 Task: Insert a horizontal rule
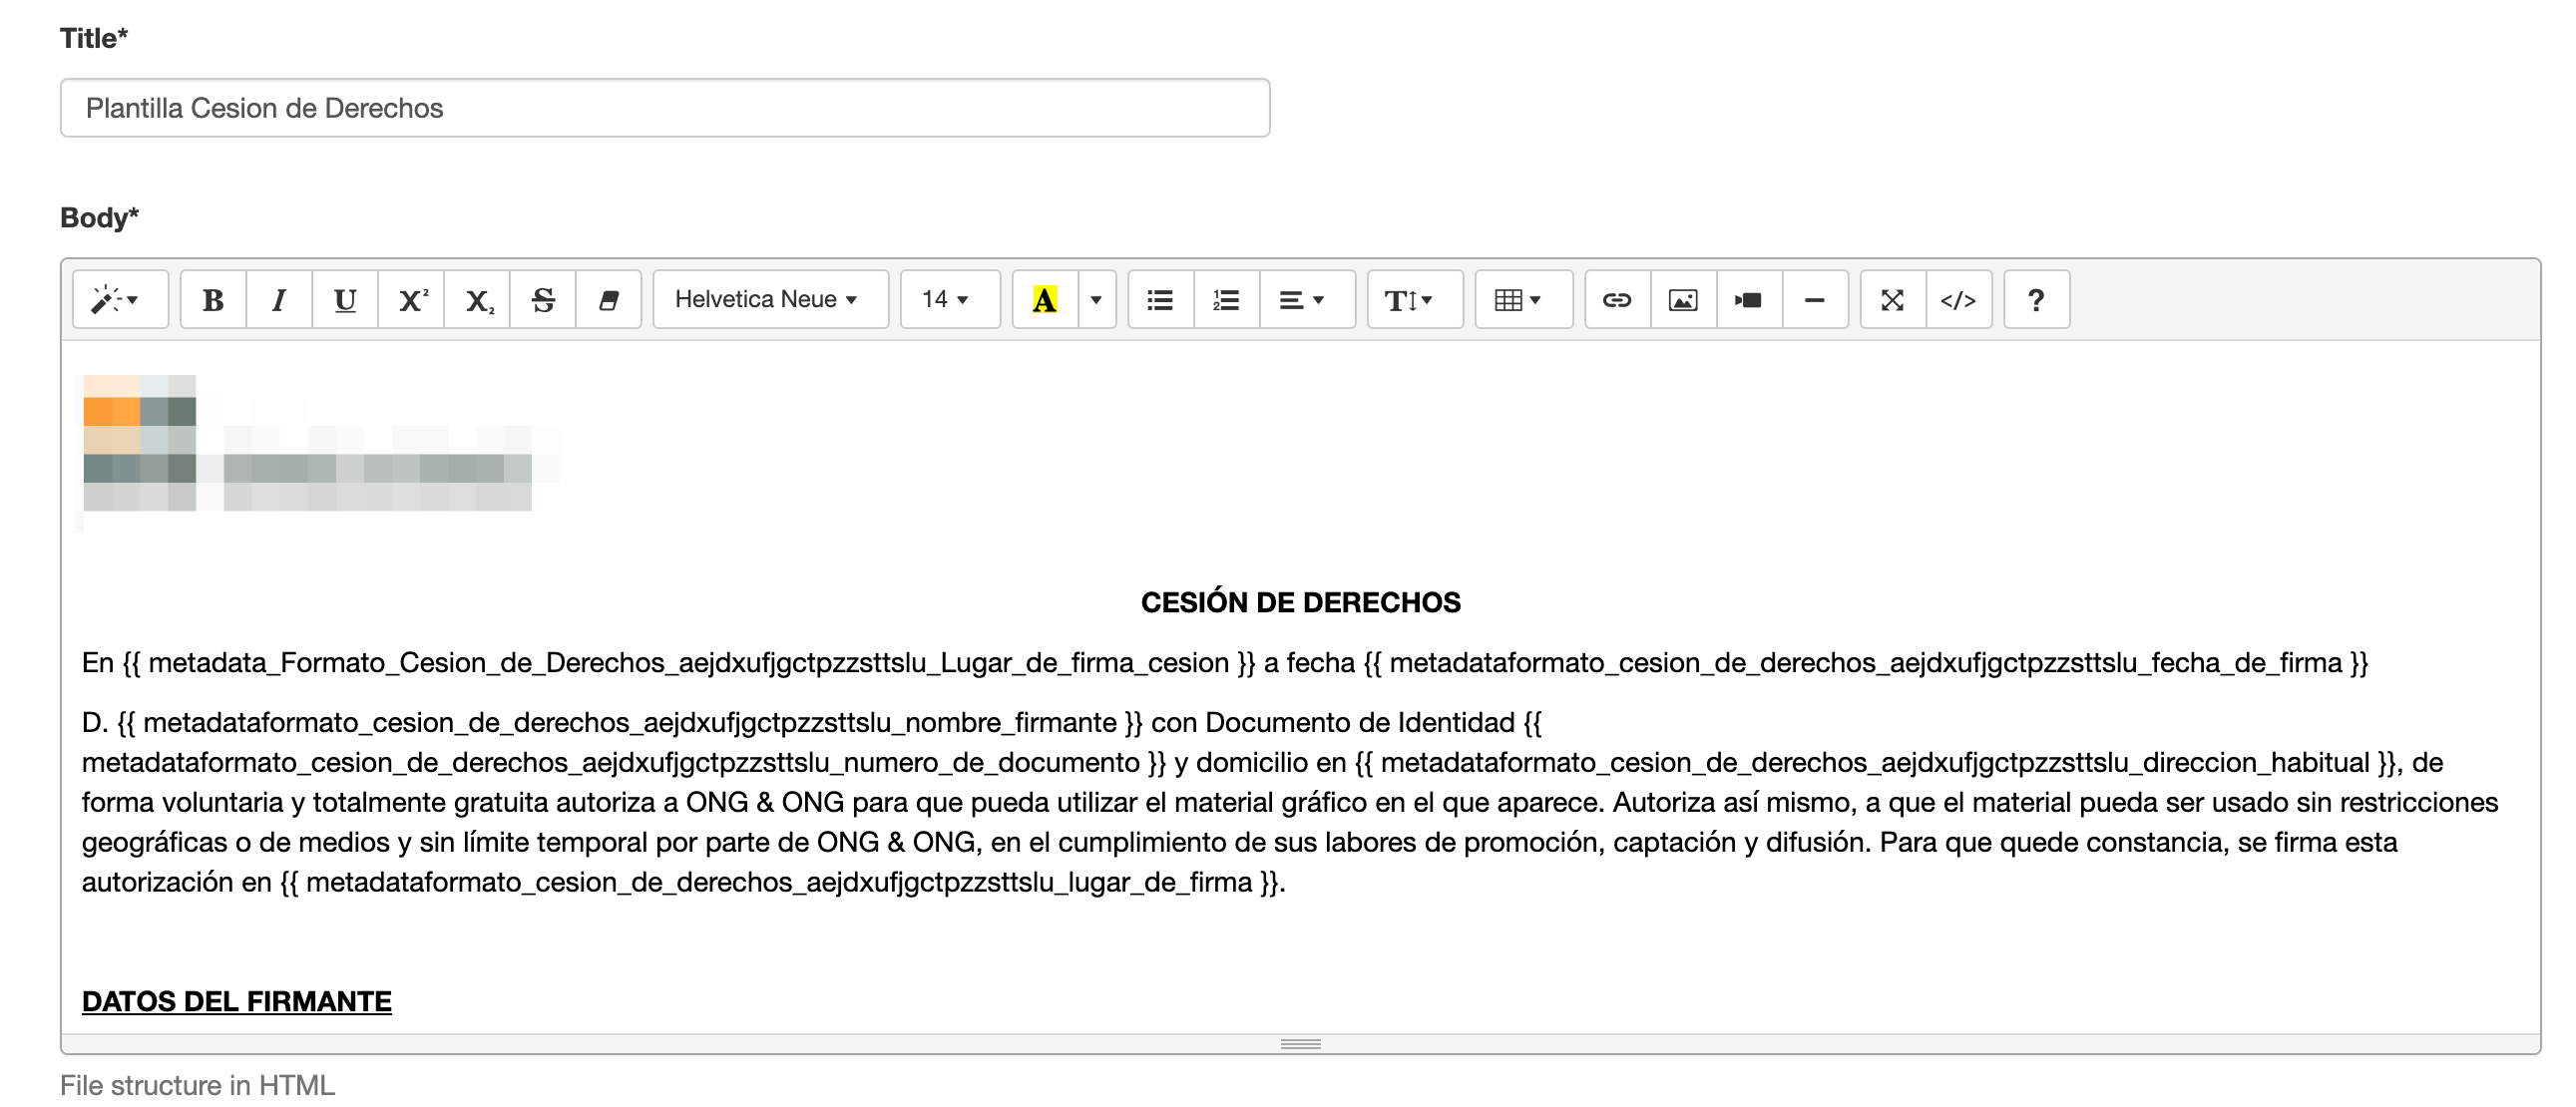coord(1815,299)
